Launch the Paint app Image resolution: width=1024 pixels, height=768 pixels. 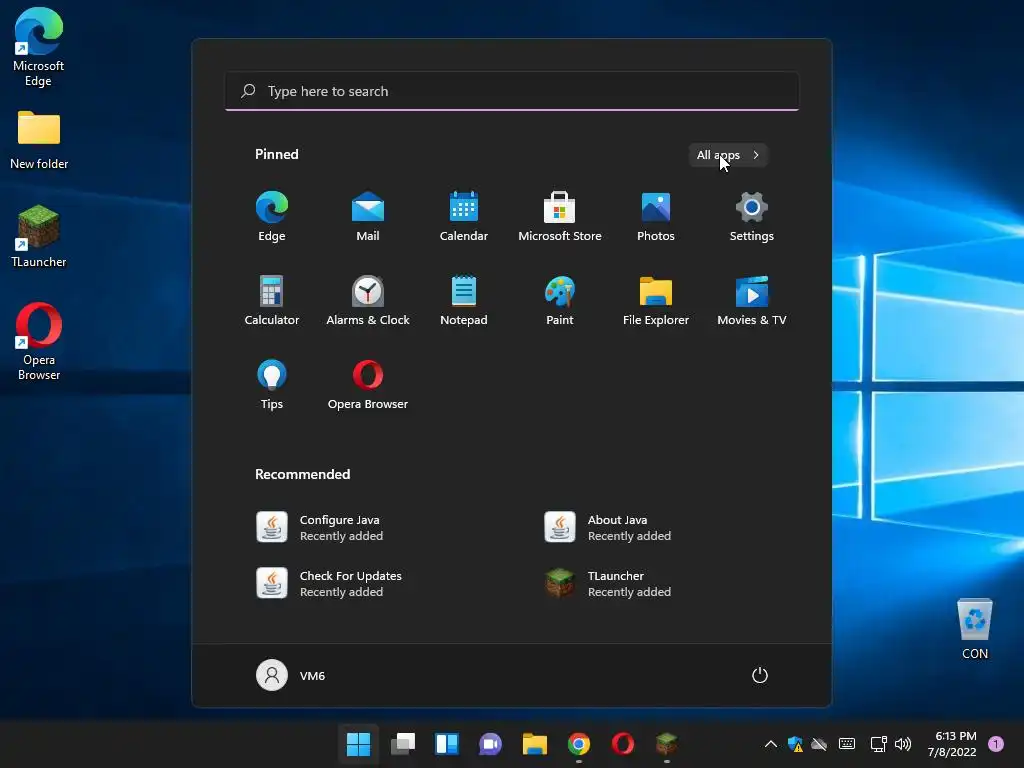560,300
